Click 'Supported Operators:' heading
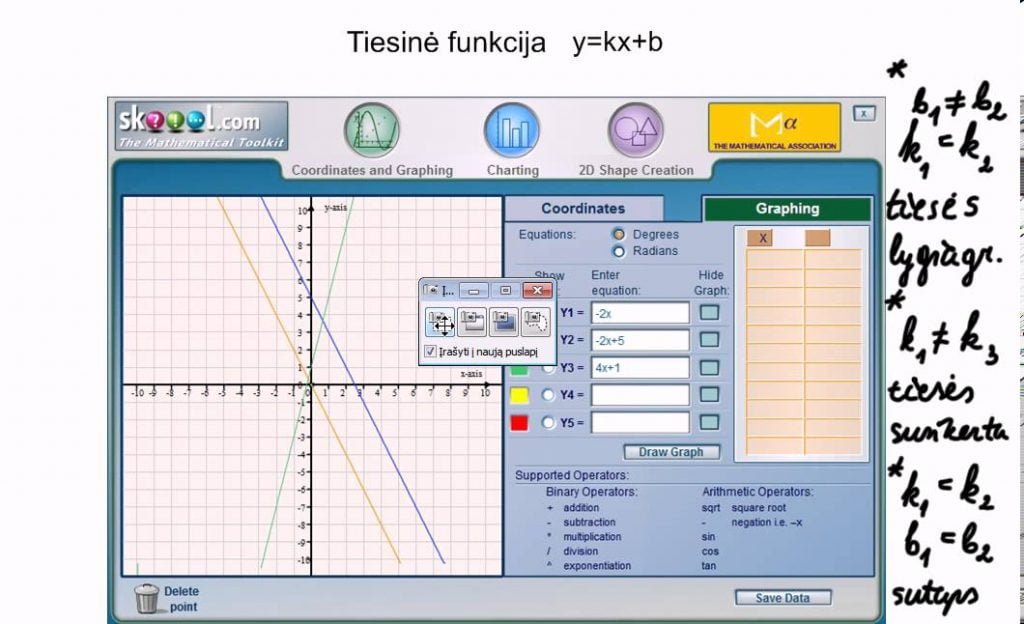Image resolution: width=1024 pixels, height=624 pixels. tap(572, 475)
